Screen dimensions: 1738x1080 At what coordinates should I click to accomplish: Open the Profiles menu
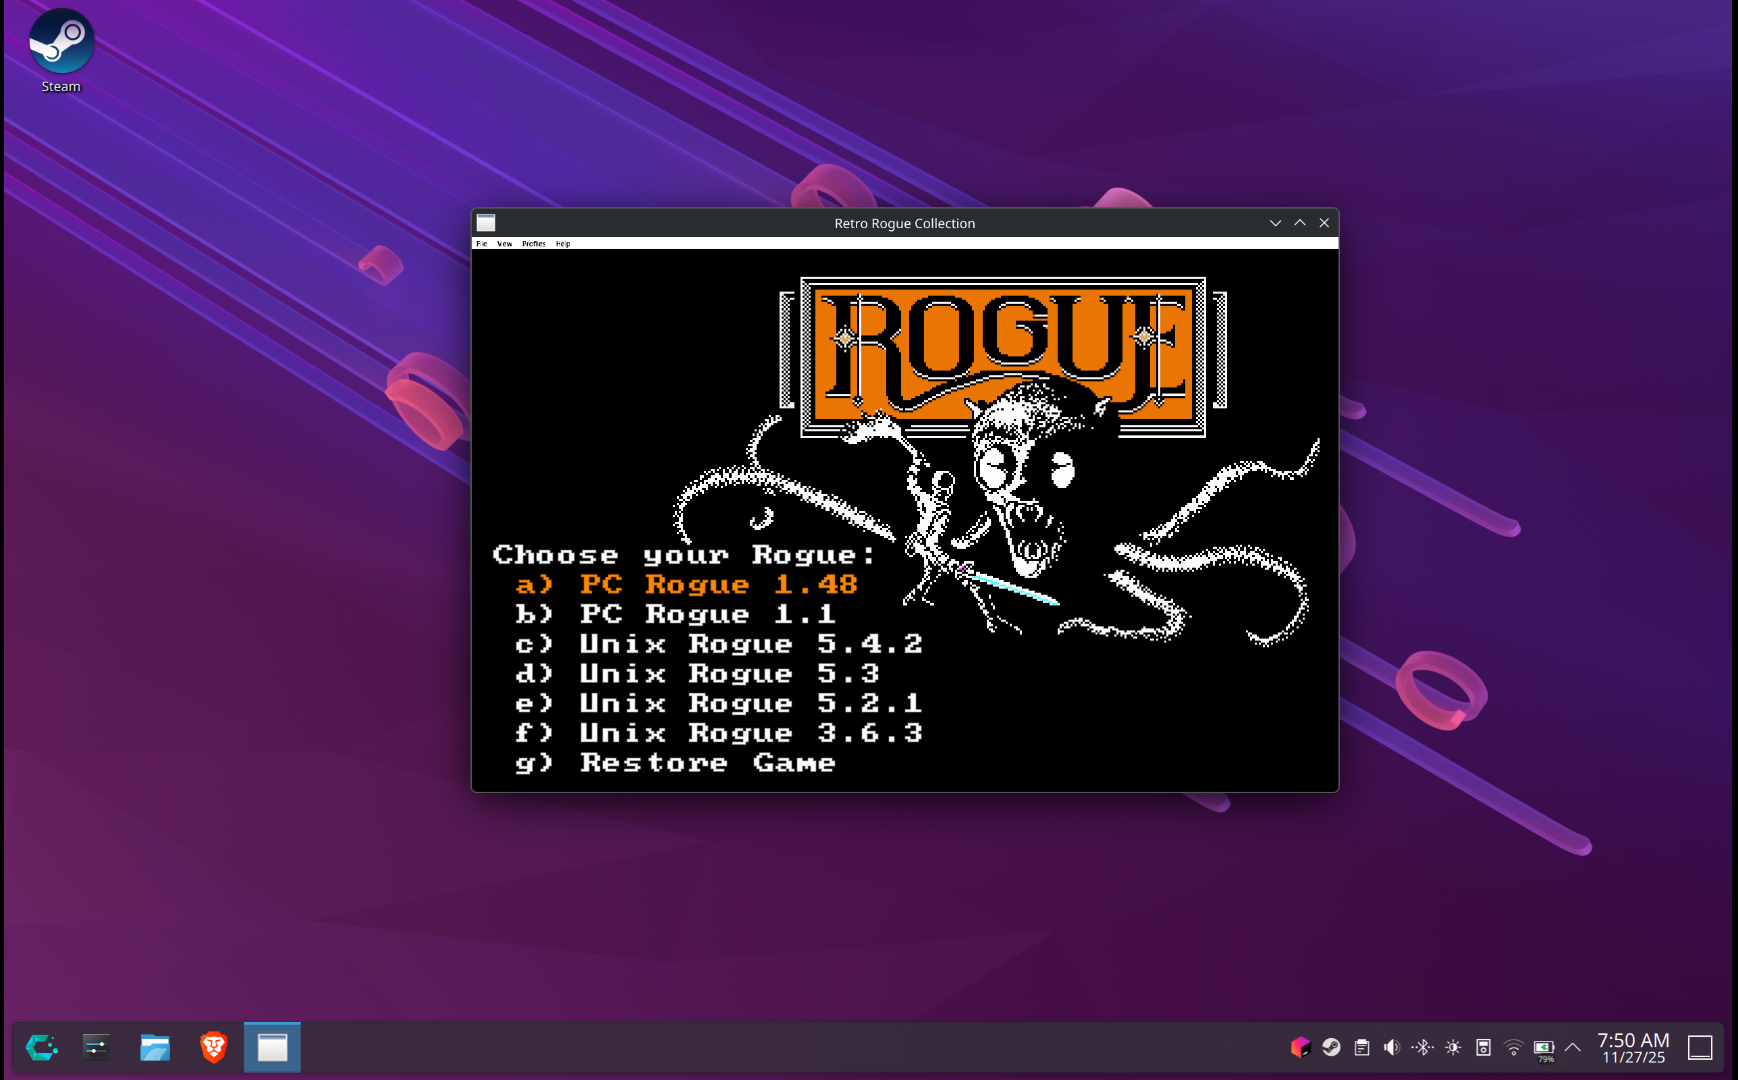tap(534, 244)
